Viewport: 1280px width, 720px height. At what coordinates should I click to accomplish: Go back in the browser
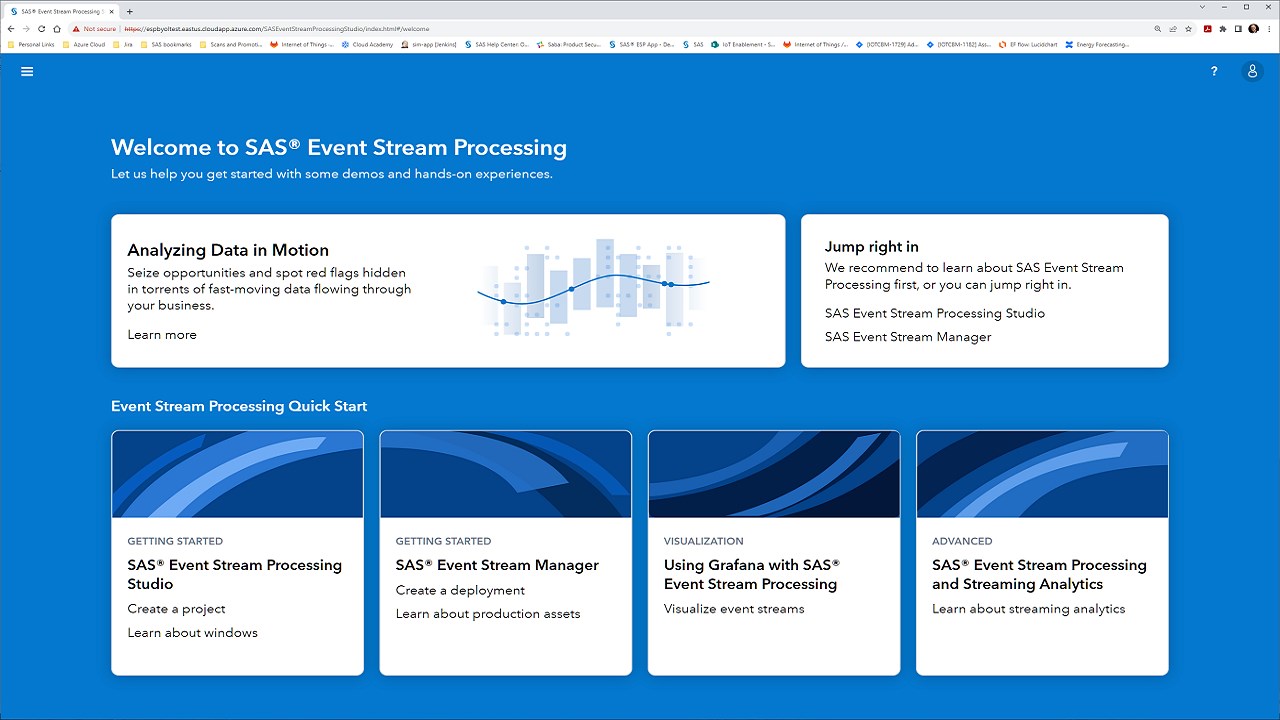point(11,29)
